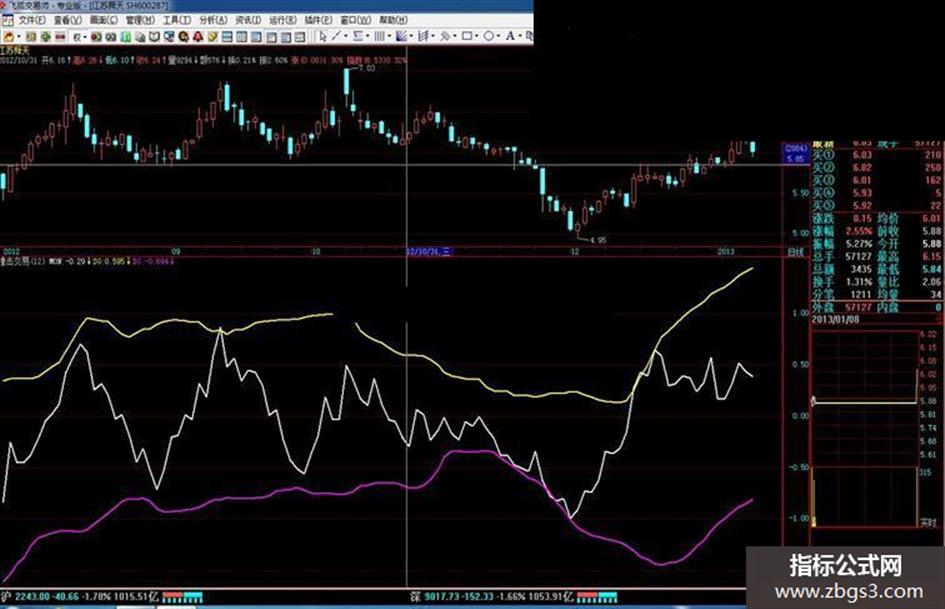Click the green plus toolbar icon
Viewport: 945px width, 609px height.
45,37
